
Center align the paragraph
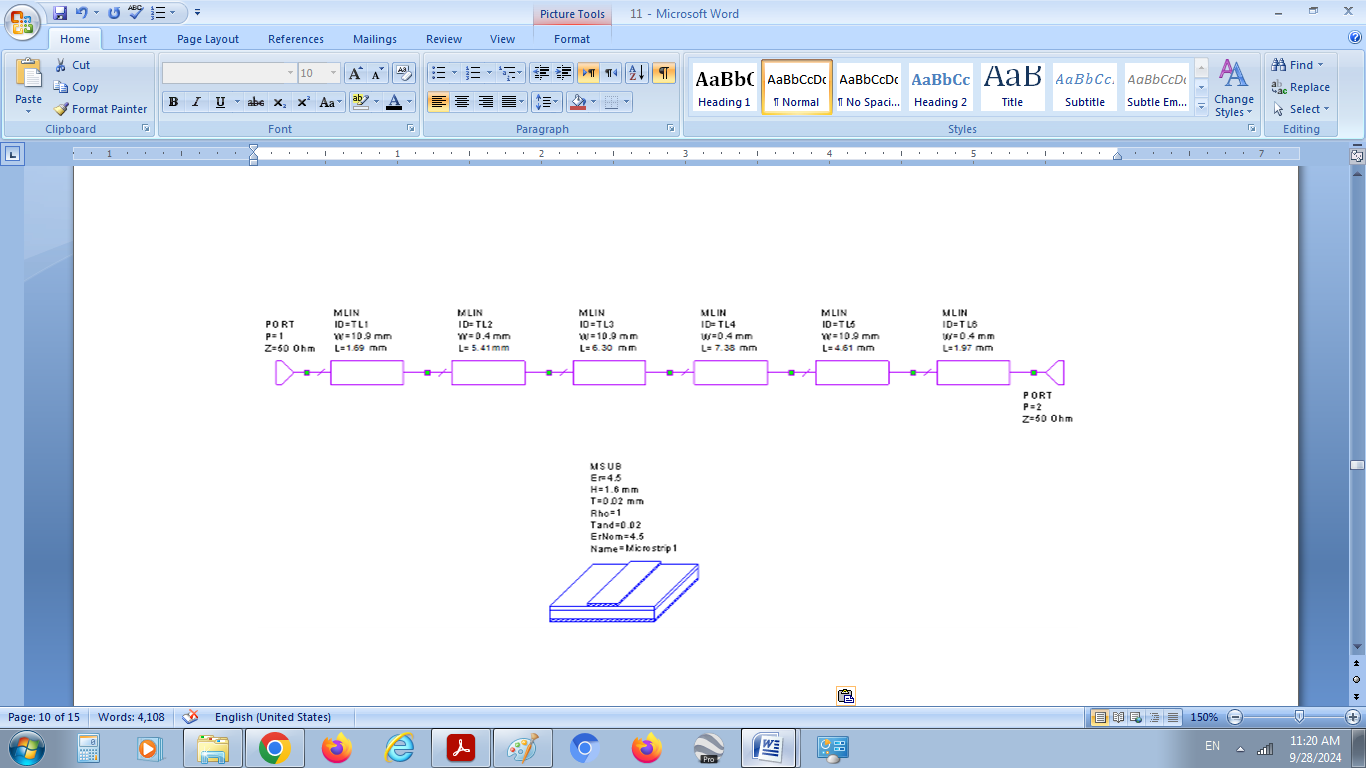462,102
